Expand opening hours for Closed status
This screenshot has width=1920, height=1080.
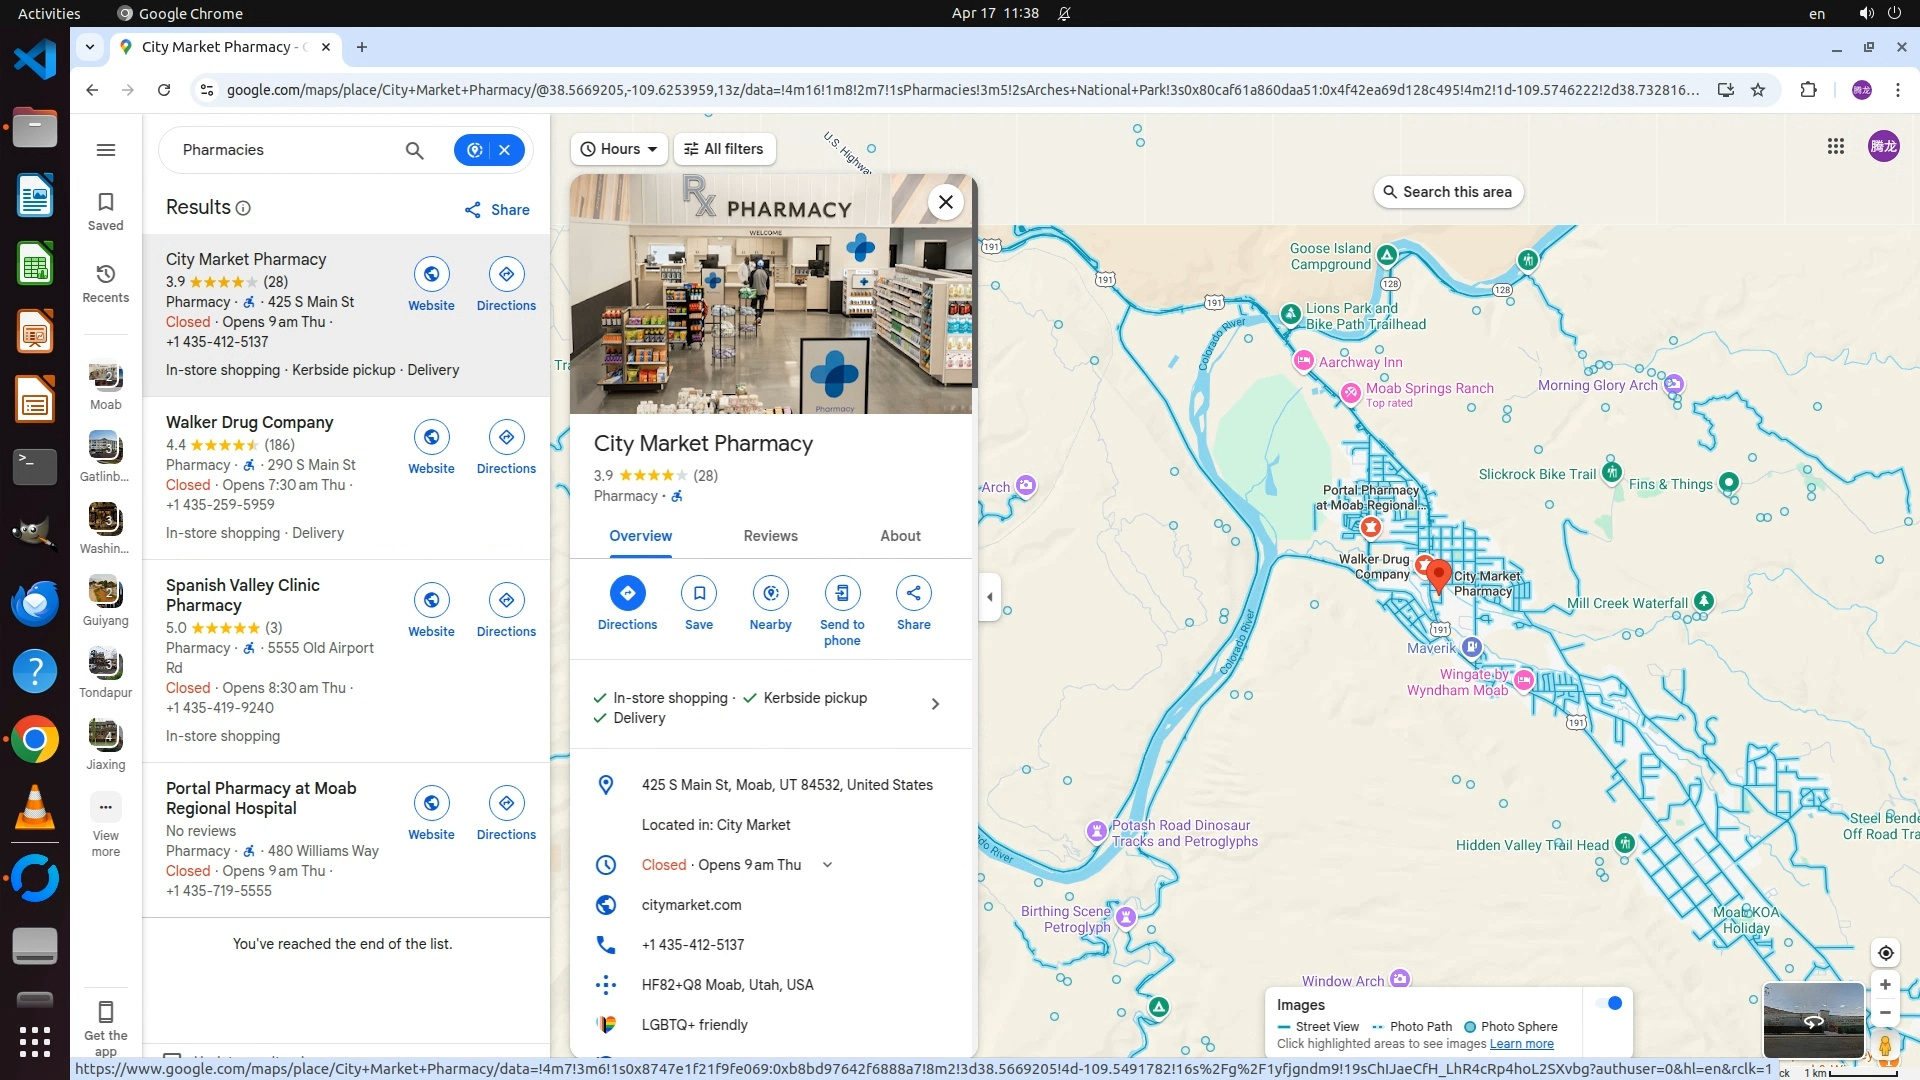[x=827, y=865]
